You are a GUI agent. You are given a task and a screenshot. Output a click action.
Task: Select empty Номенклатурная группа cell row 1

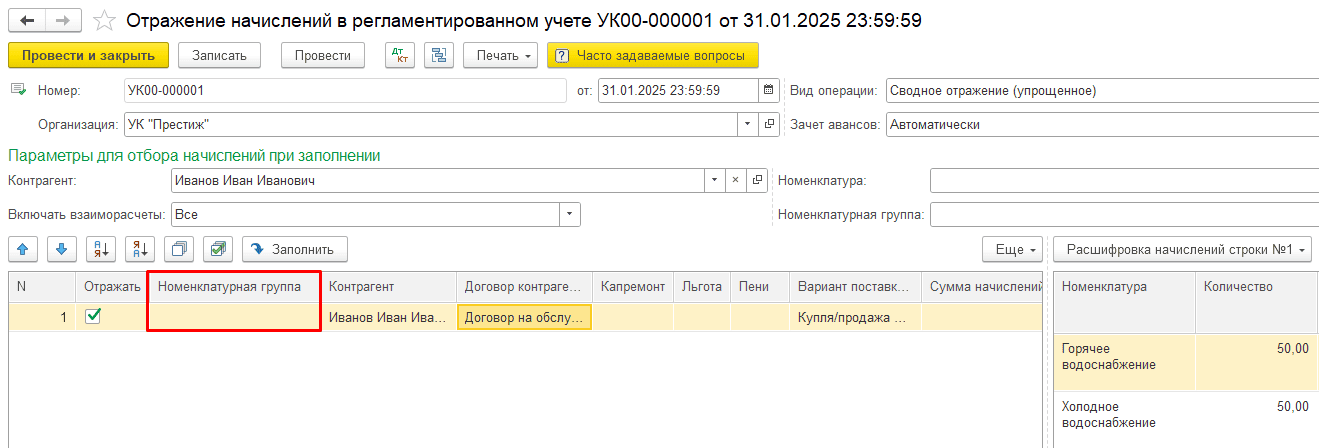coord(234,317)
